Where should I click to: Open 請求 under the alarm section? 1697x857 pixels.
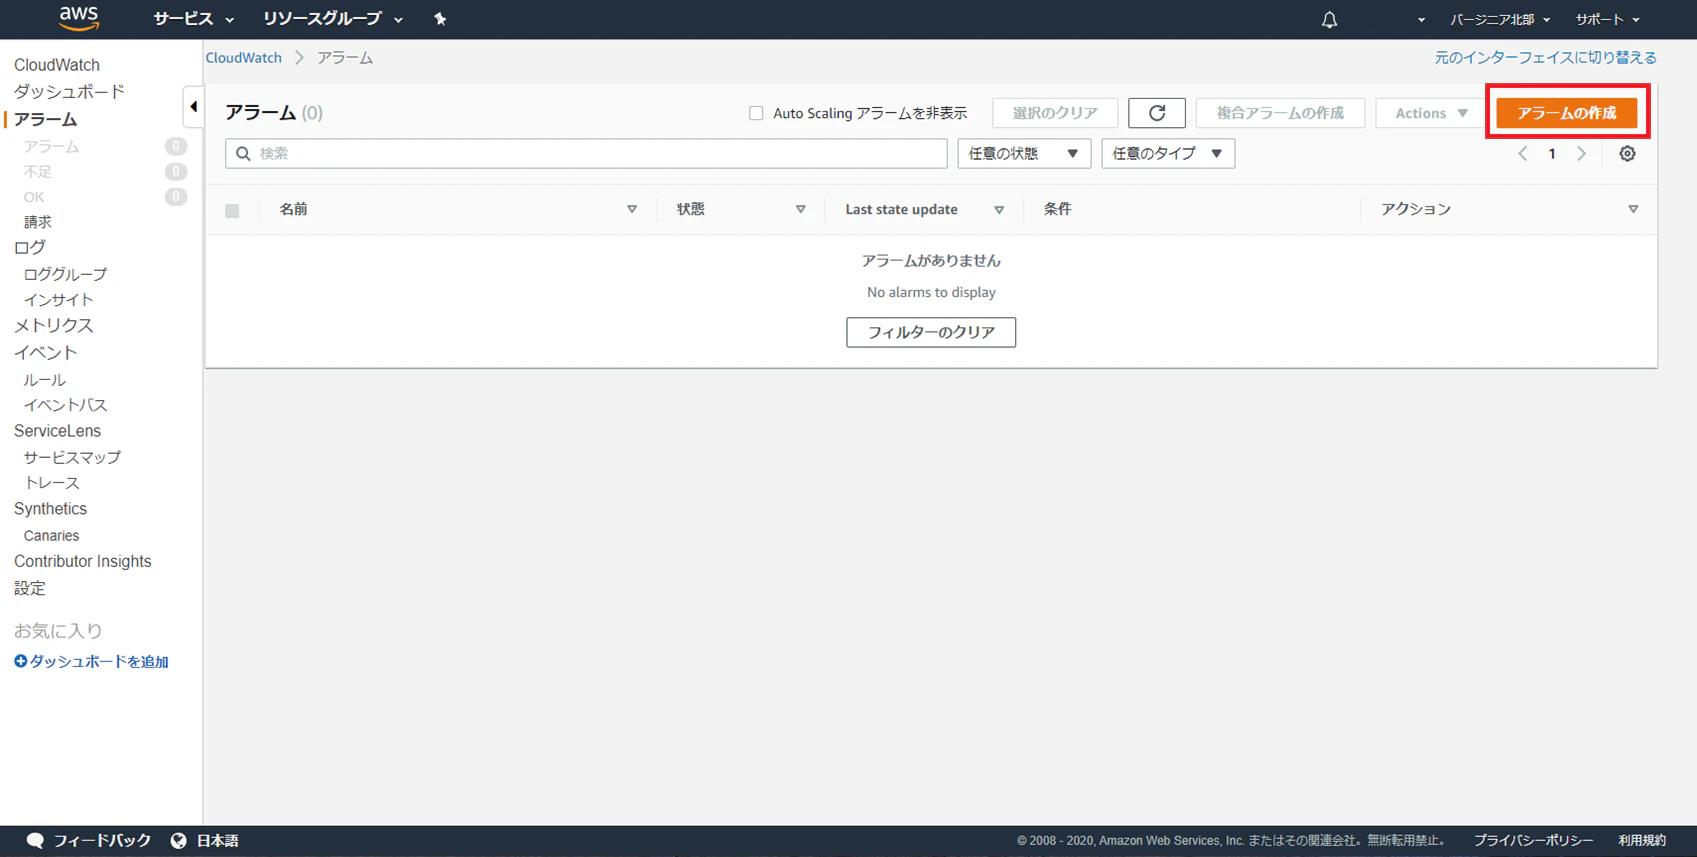click(38, 222)
